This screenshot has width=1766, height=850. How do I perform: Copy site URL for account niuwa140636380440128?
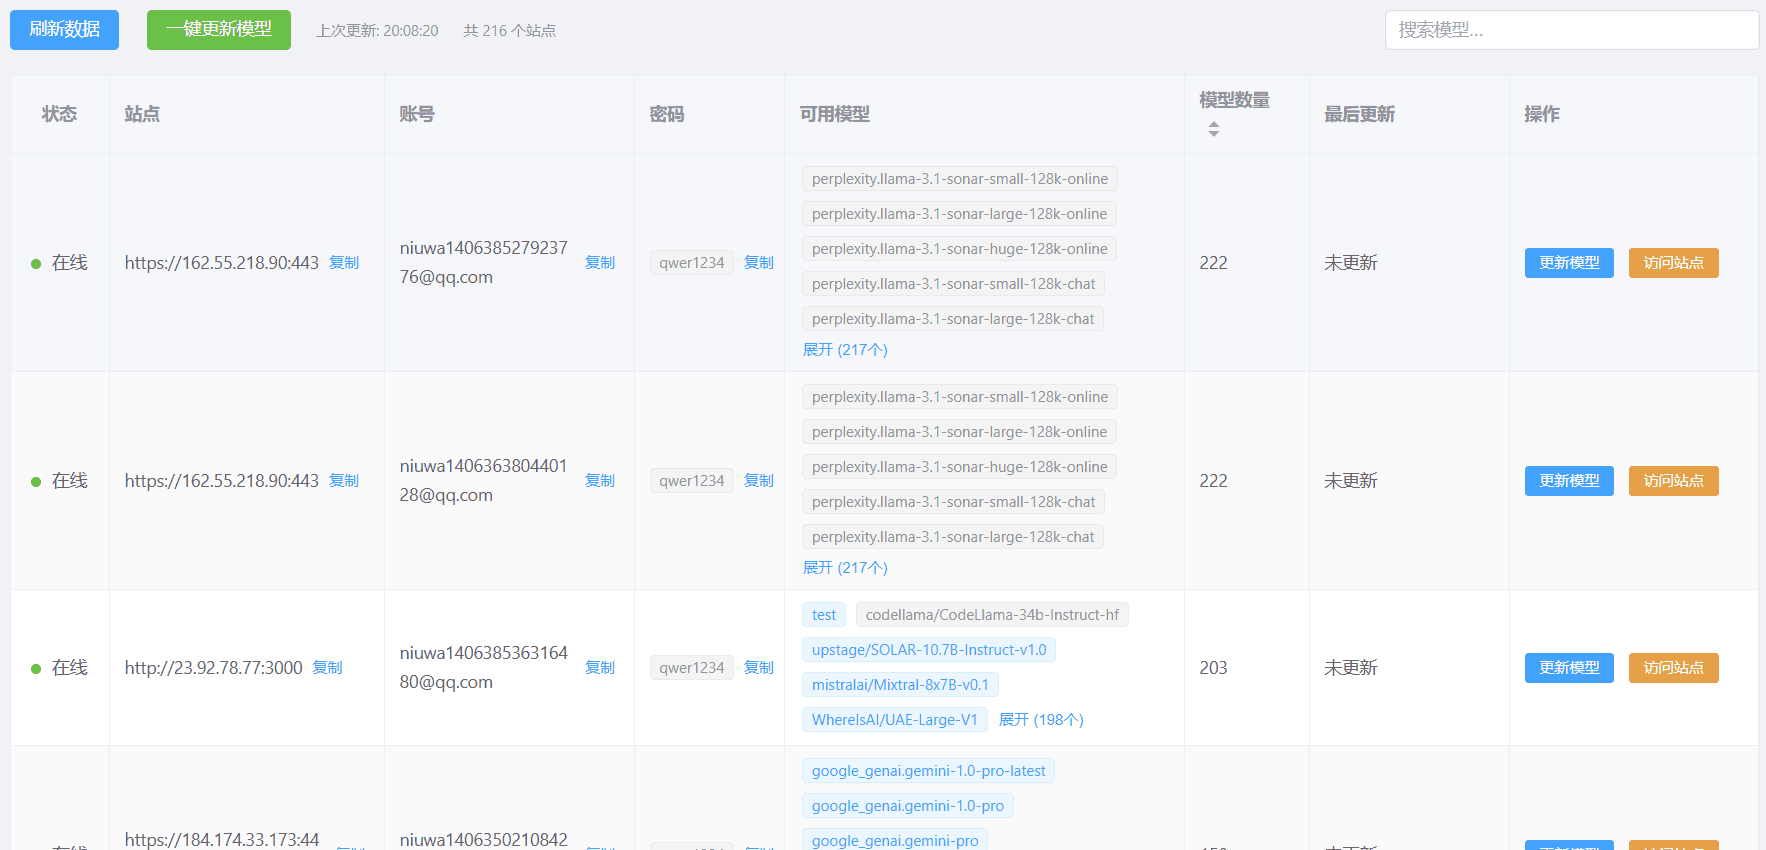coord(344,480)
